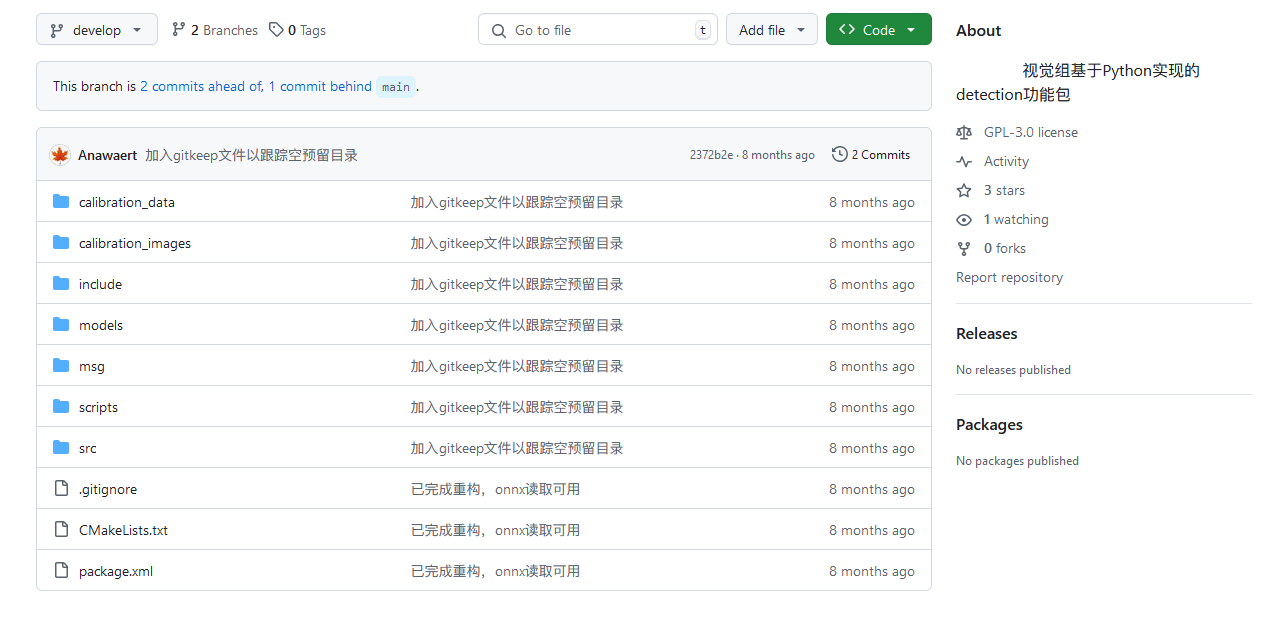The height and width of the screenshot is (617, 1264).
Task: Click the calibration_data folder icon
Action: click(61, 202)
